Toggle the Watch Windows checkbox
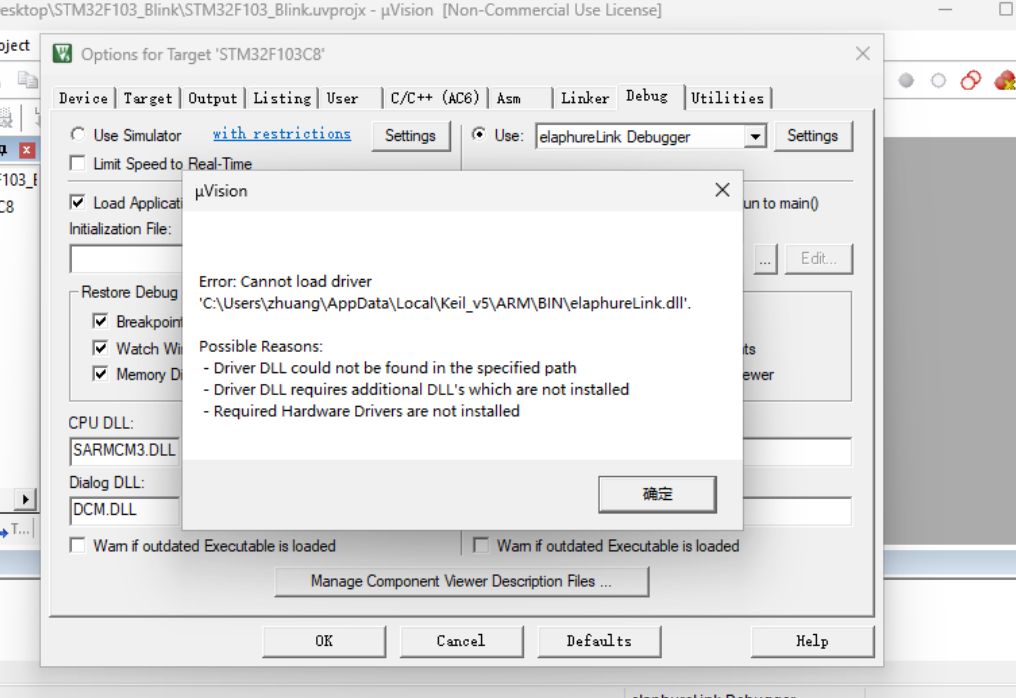The image size is (1016, 698). tap(100, 348)
